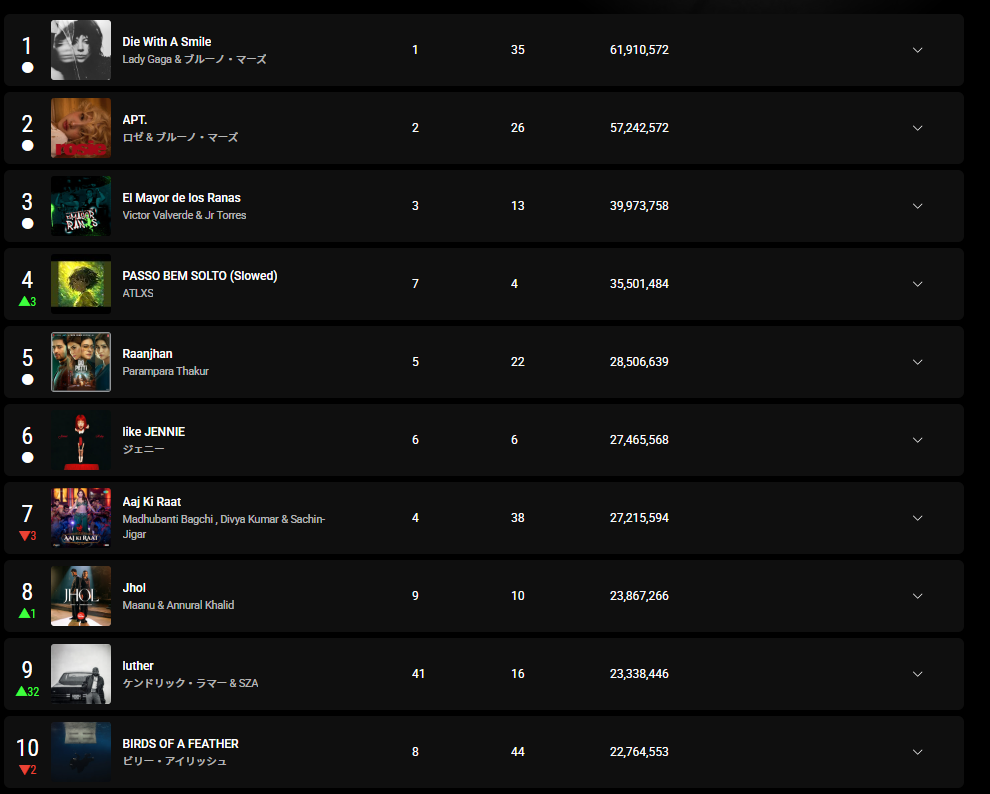Click the green up-3 arrow at rank 4
990x794 pixels.
(x=27, y=301)
